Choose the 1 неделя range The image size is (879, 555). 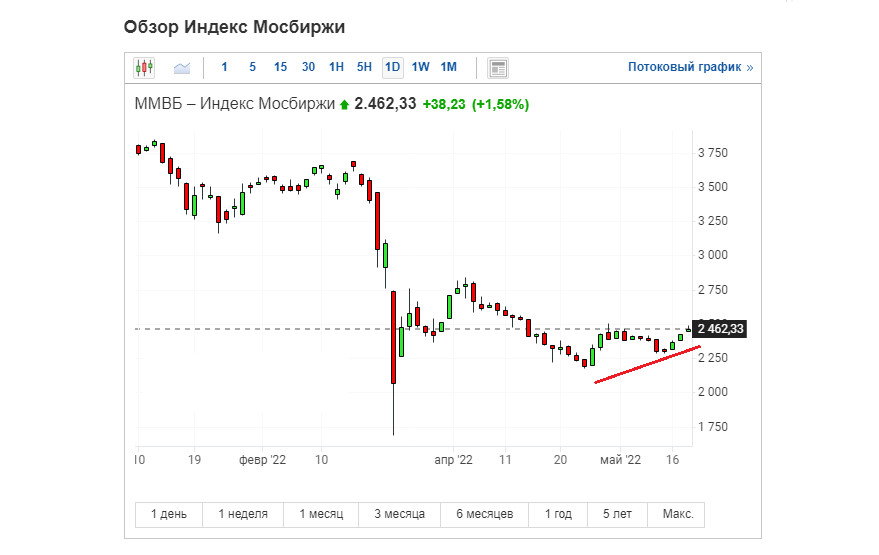pos(243,514)
